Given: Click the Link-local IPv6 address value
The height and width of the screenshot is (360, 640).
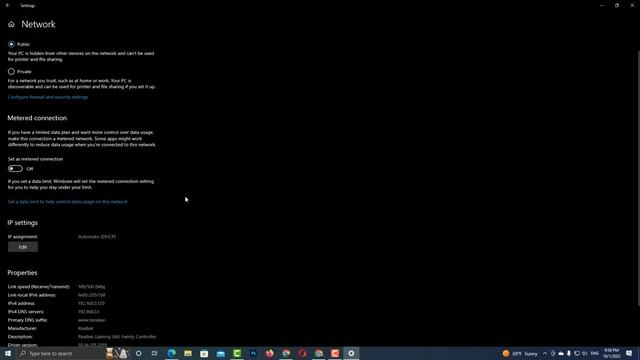Looking at the screenshot, I should 92,295.
